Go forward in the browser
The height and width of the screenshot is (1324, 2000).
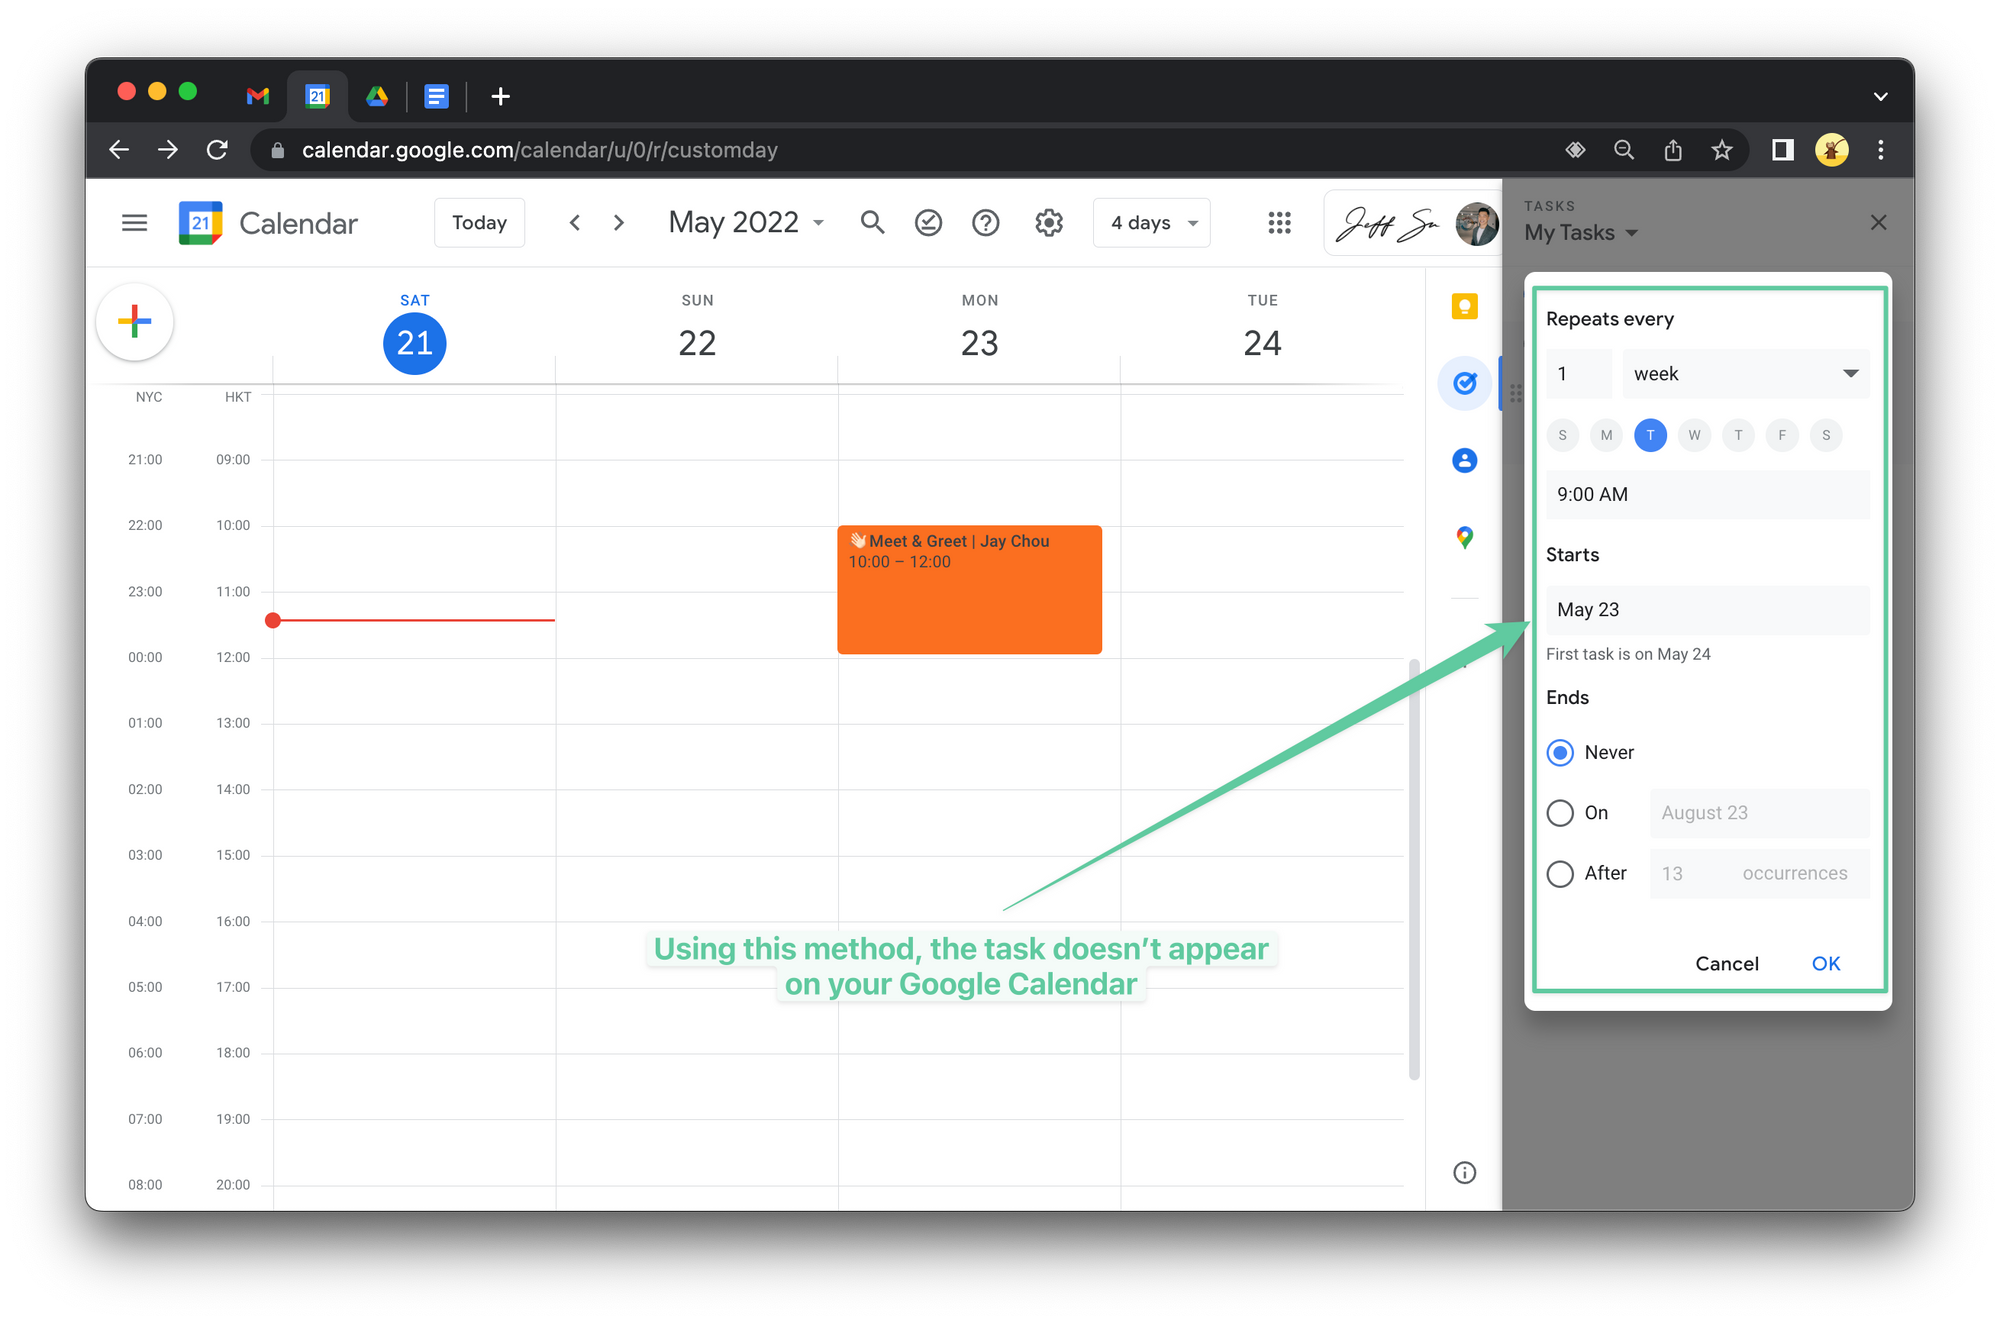pyautogui.click(x=168, y=150)
